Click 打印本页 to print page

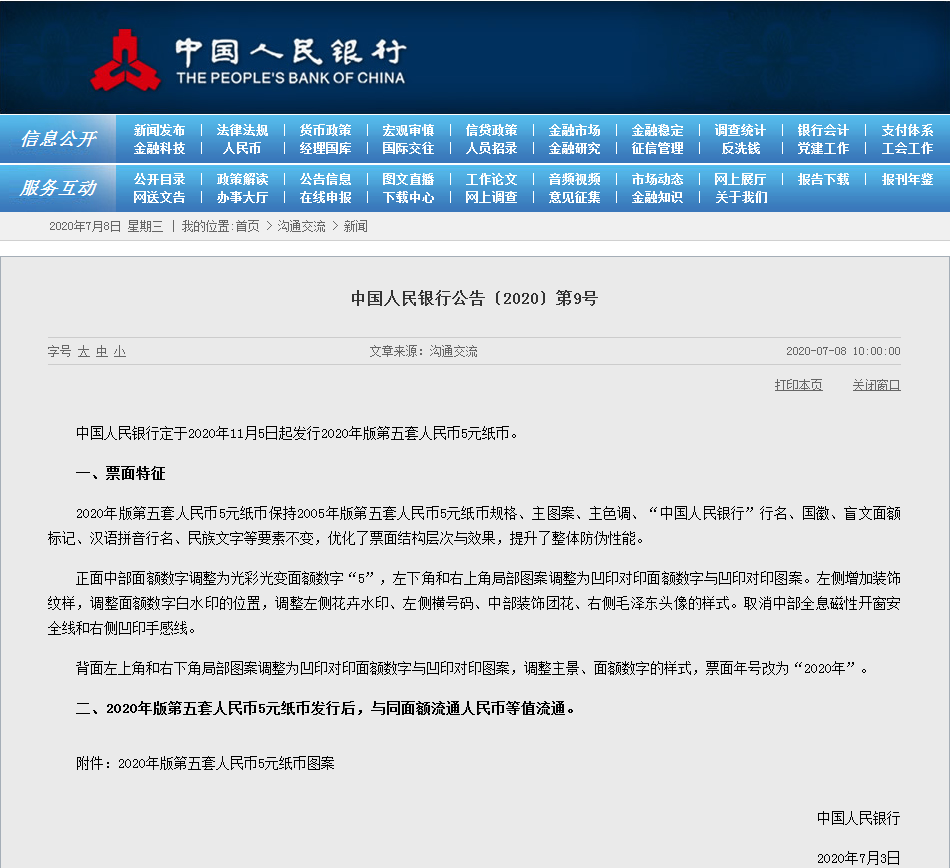[799, 385]
